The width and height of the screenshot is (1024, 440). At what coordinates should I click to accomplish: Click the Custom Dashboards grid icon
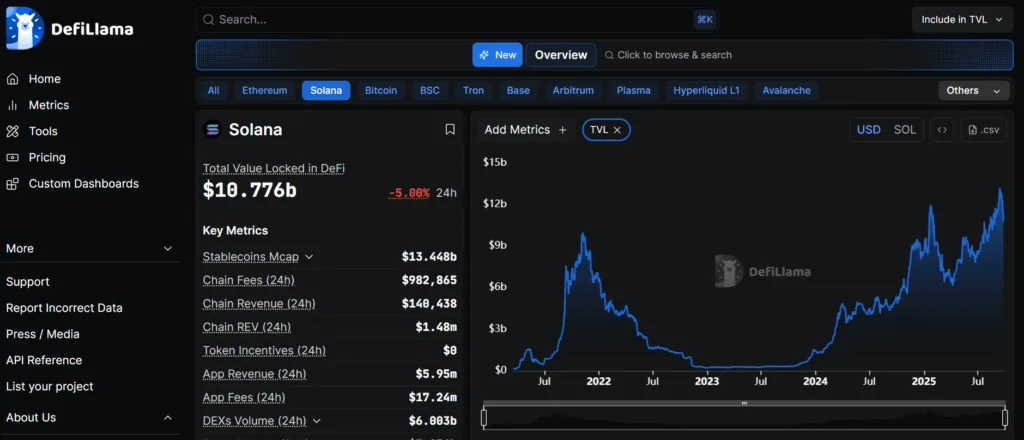(x=12, y=183)
